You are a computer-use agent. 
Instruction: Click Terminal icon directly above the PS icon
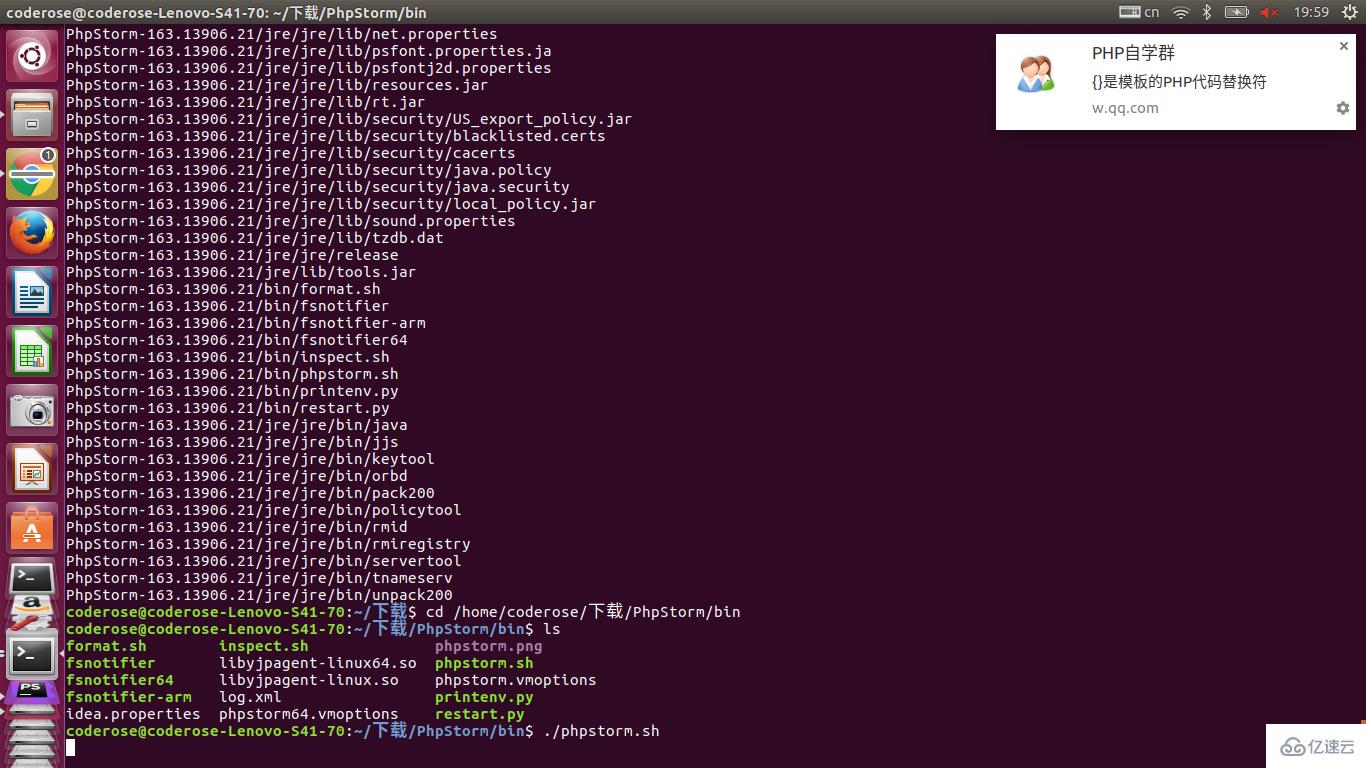32,656
